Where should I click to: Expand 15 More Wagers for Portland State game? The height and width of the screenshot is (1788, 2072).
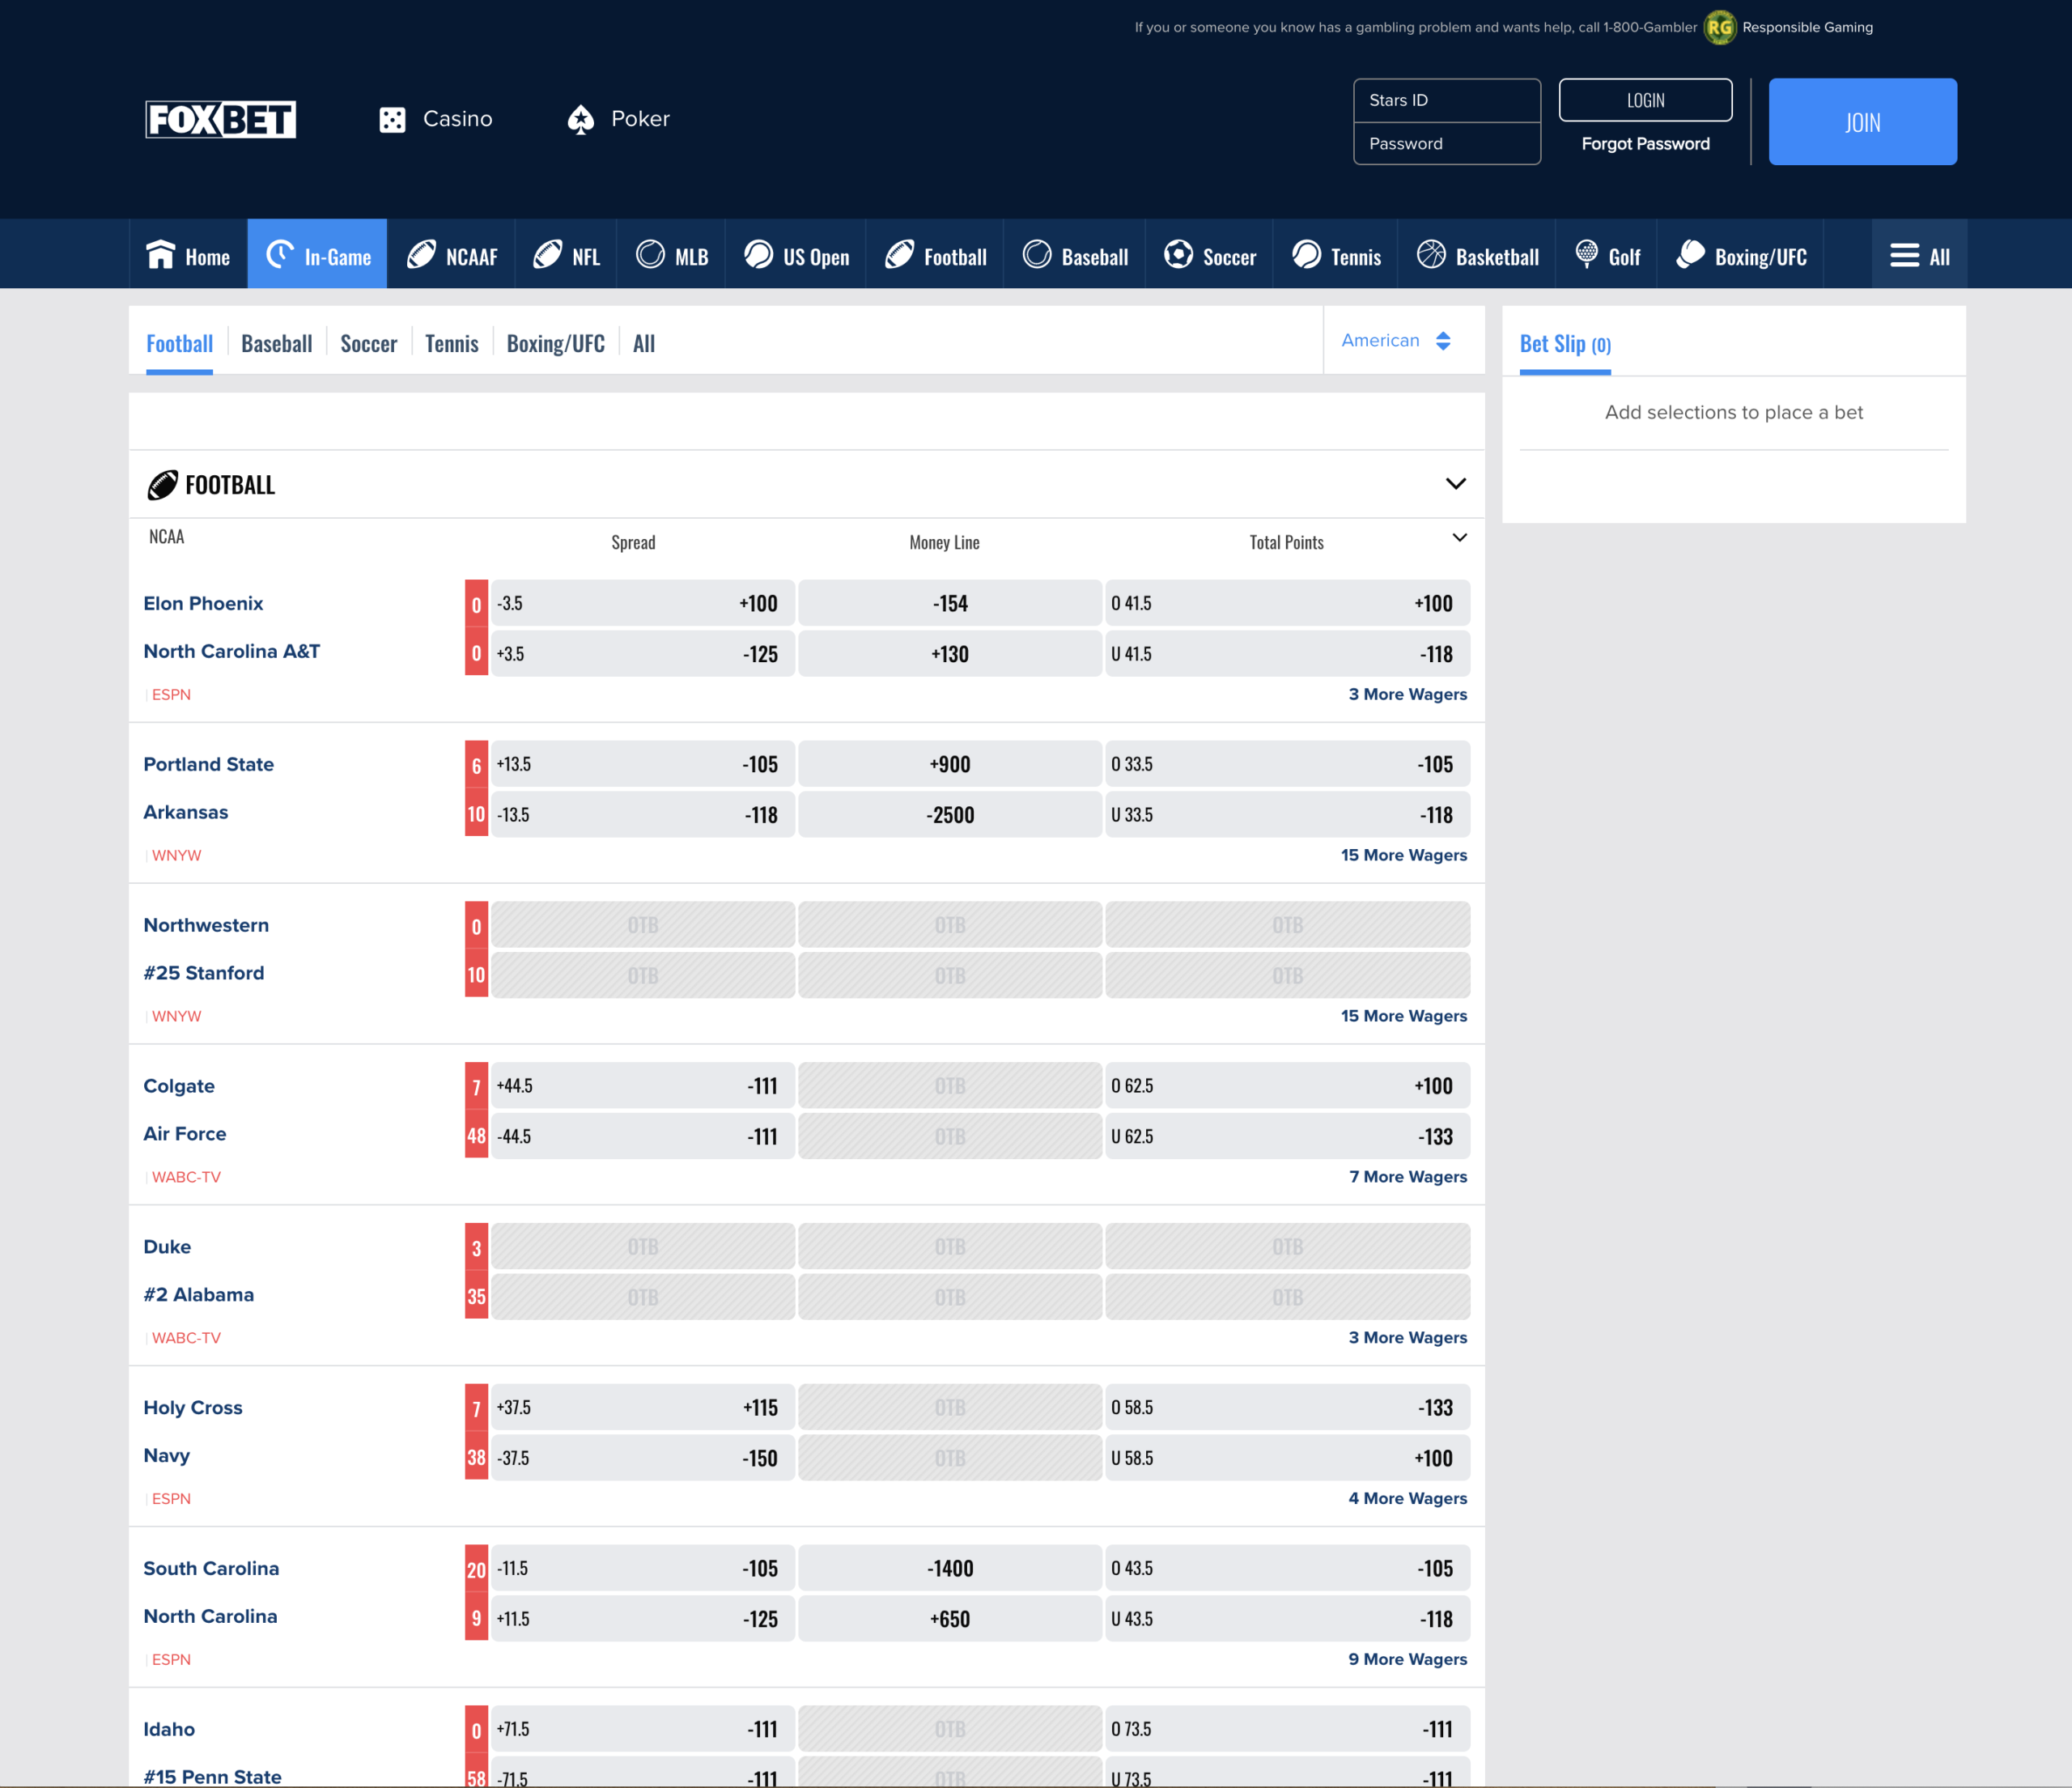[1403, 855]
